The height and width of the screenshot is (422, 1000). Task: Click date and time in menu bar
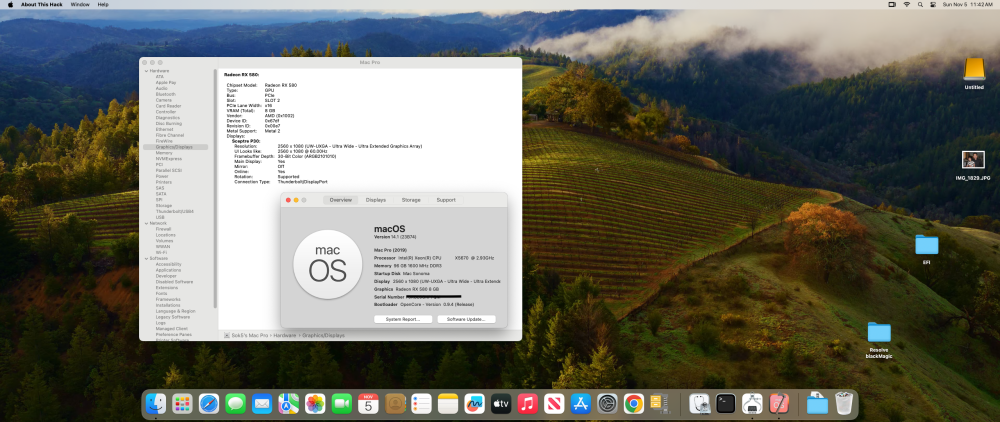tap(967, 4)
